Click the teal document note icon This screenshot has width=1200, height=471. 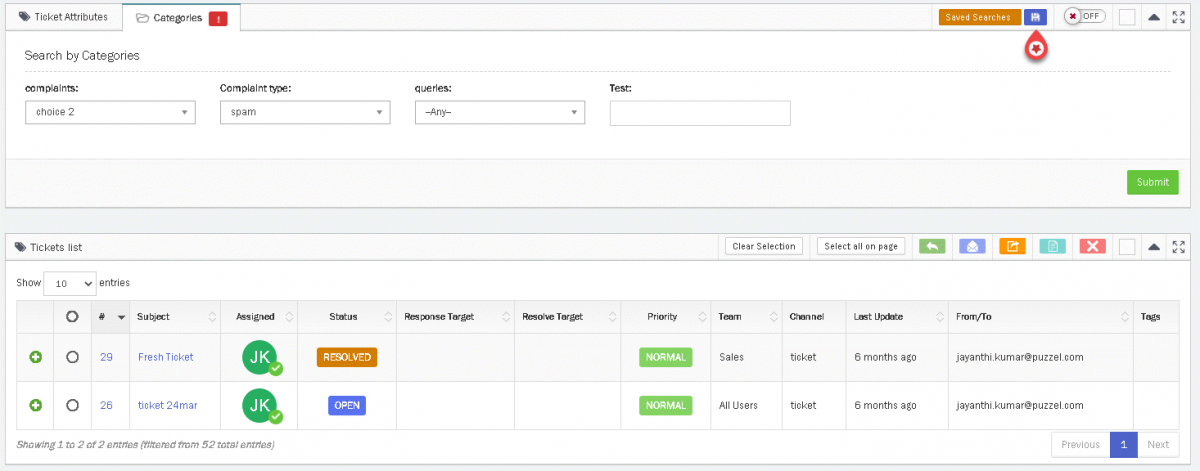click(1052, 246)
